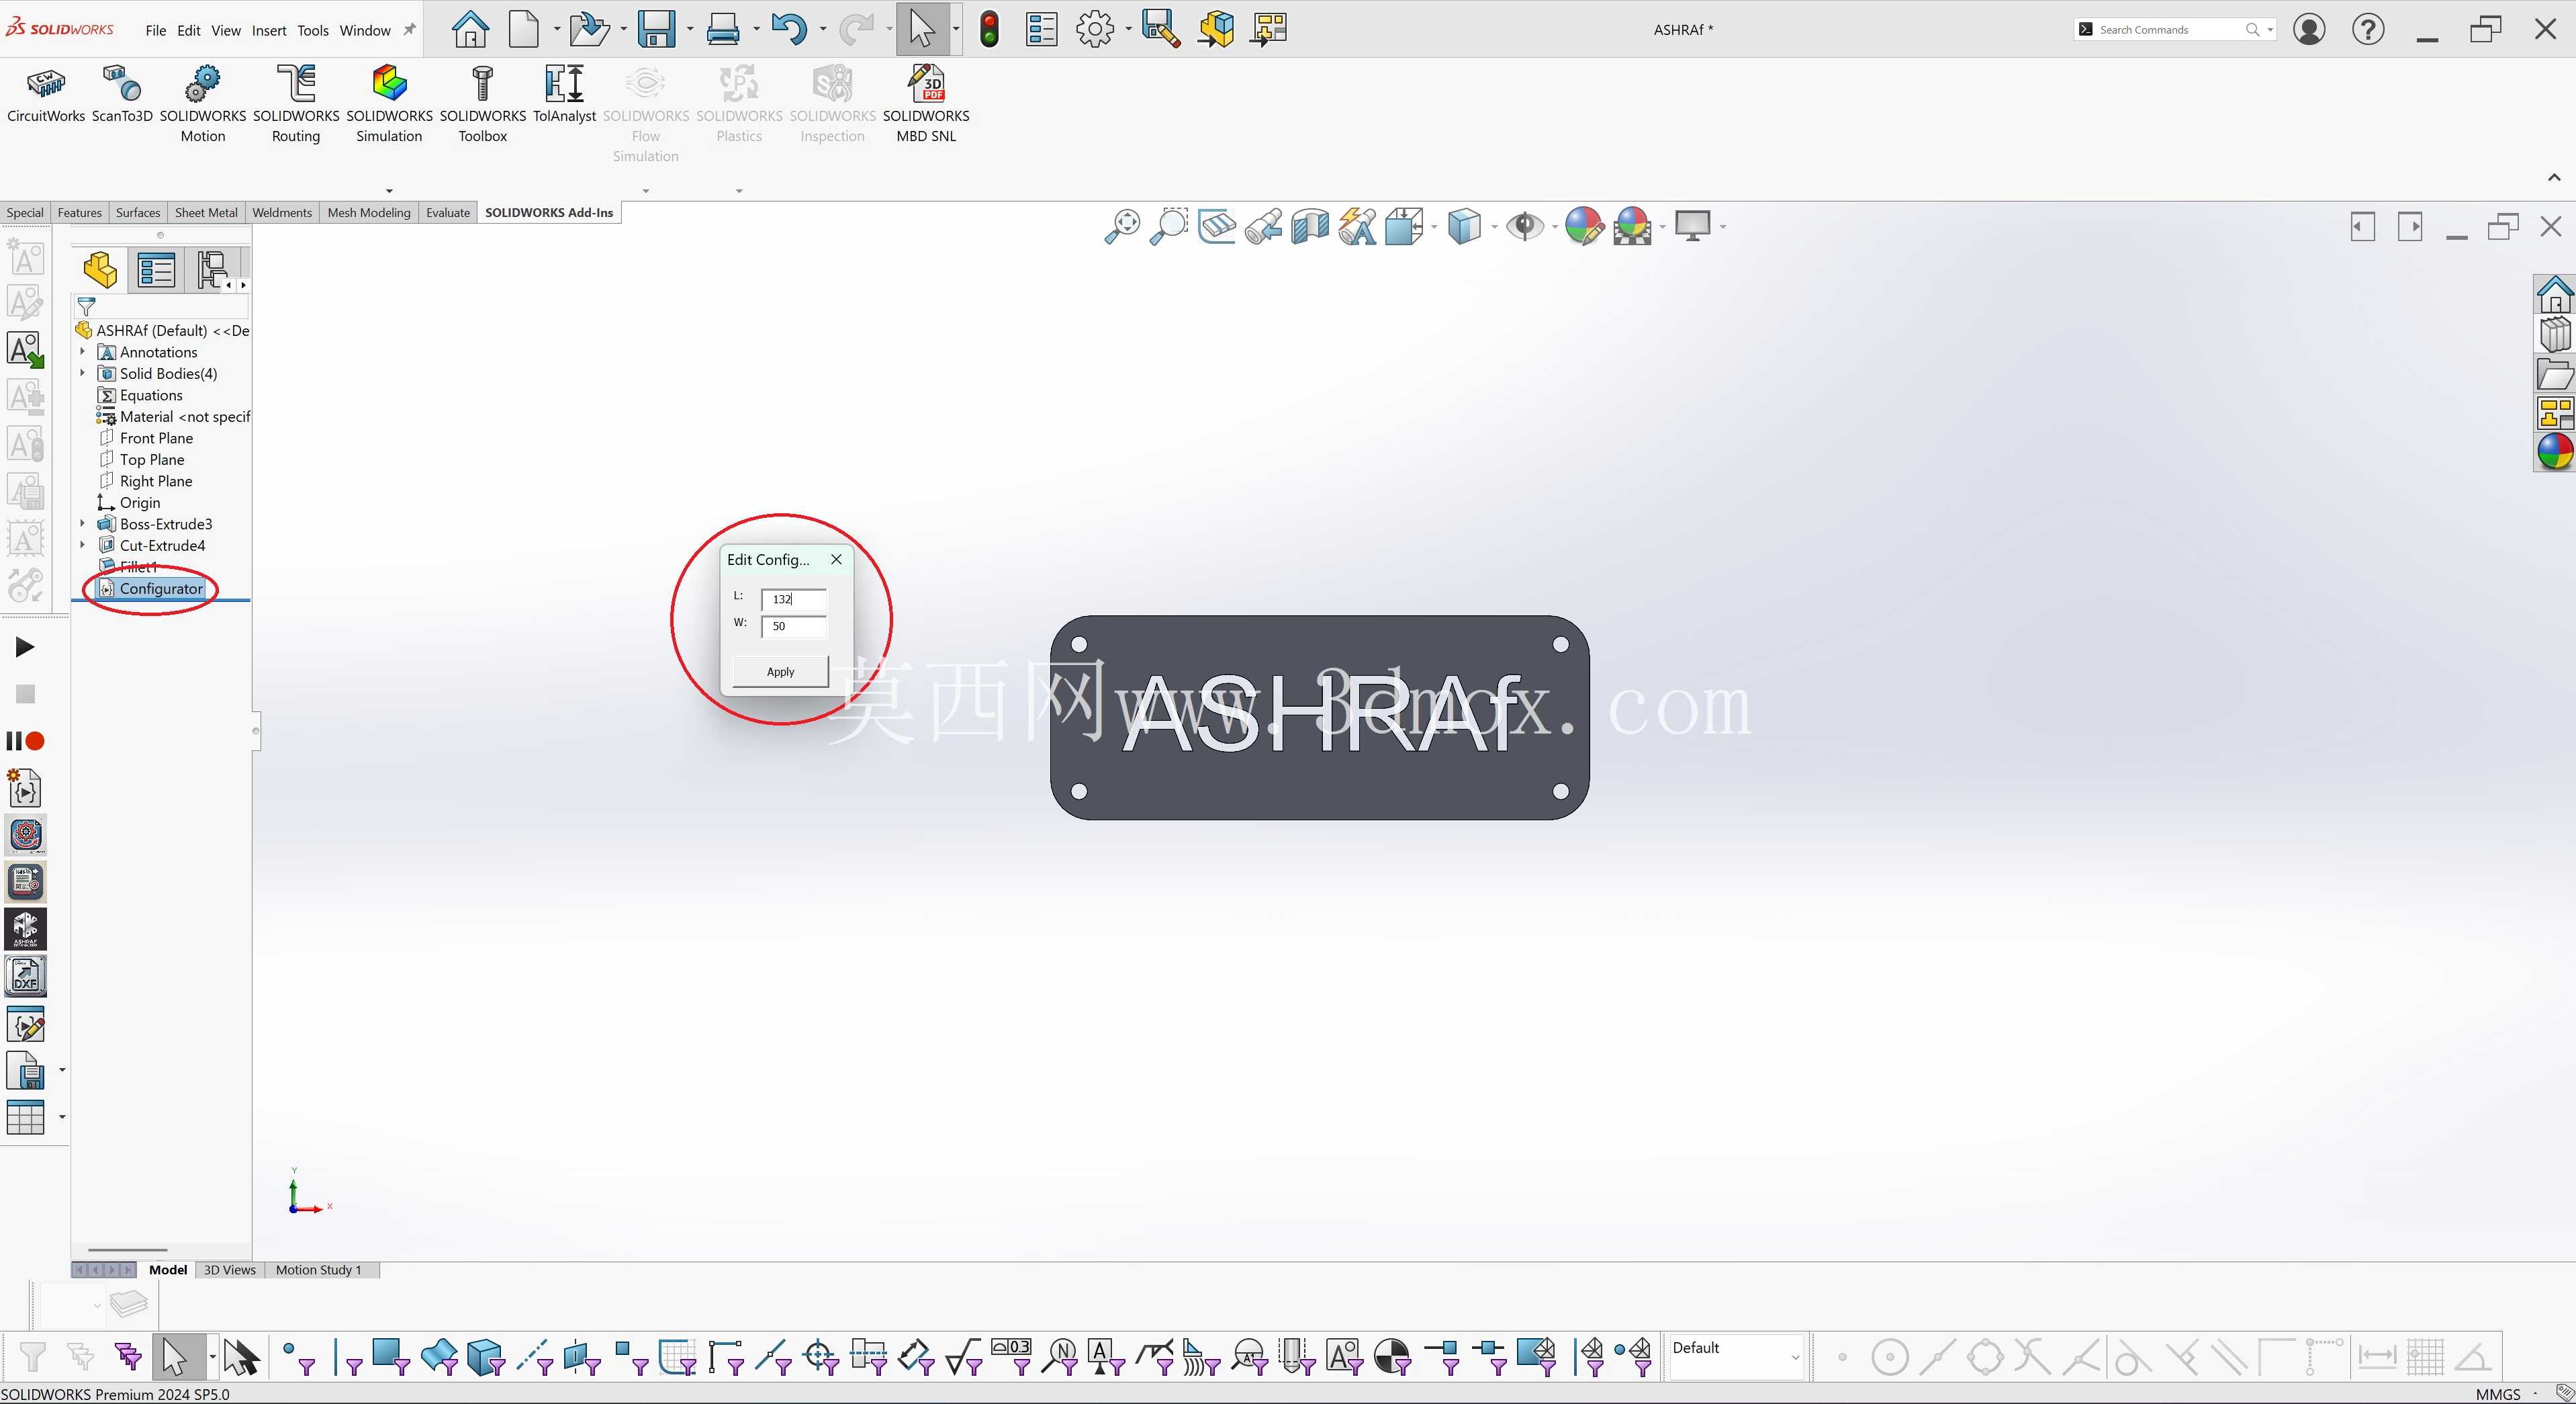Close the Edit Config dialog
Screen dimensions: 2576x1404
(x=836, y=559)
